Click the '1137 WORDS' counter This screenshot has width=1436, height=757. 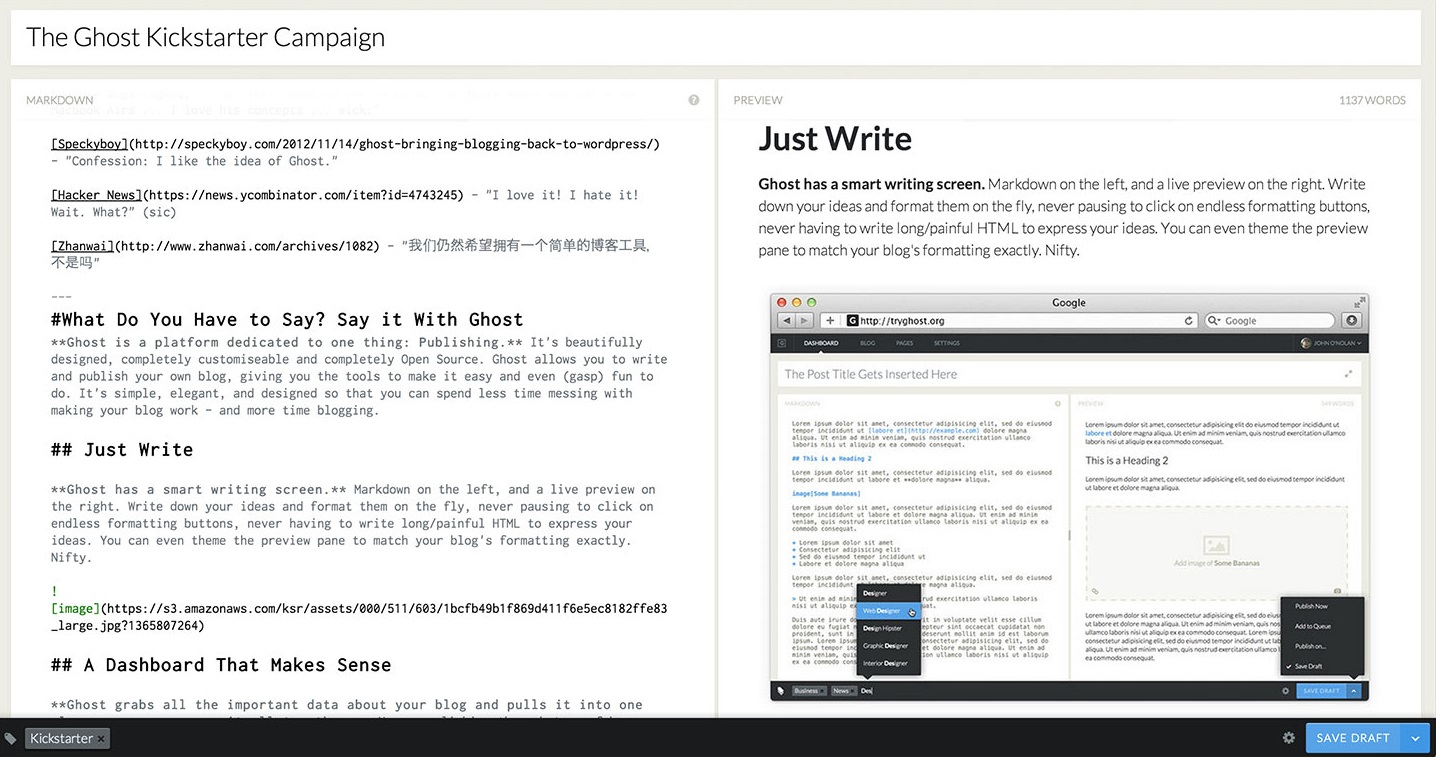(x=1372, y=100)
